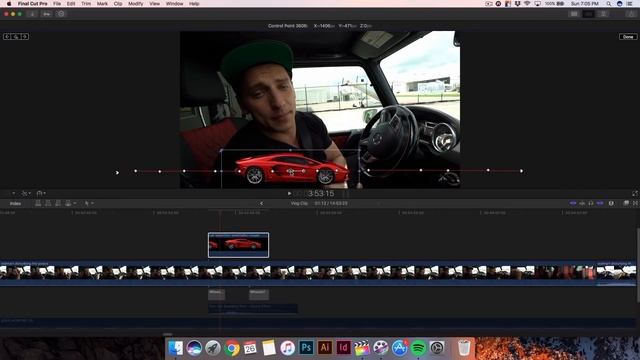Go back in timeline history arrow
Viewport: 640px width, 360px height.
(x=261, y=203)
